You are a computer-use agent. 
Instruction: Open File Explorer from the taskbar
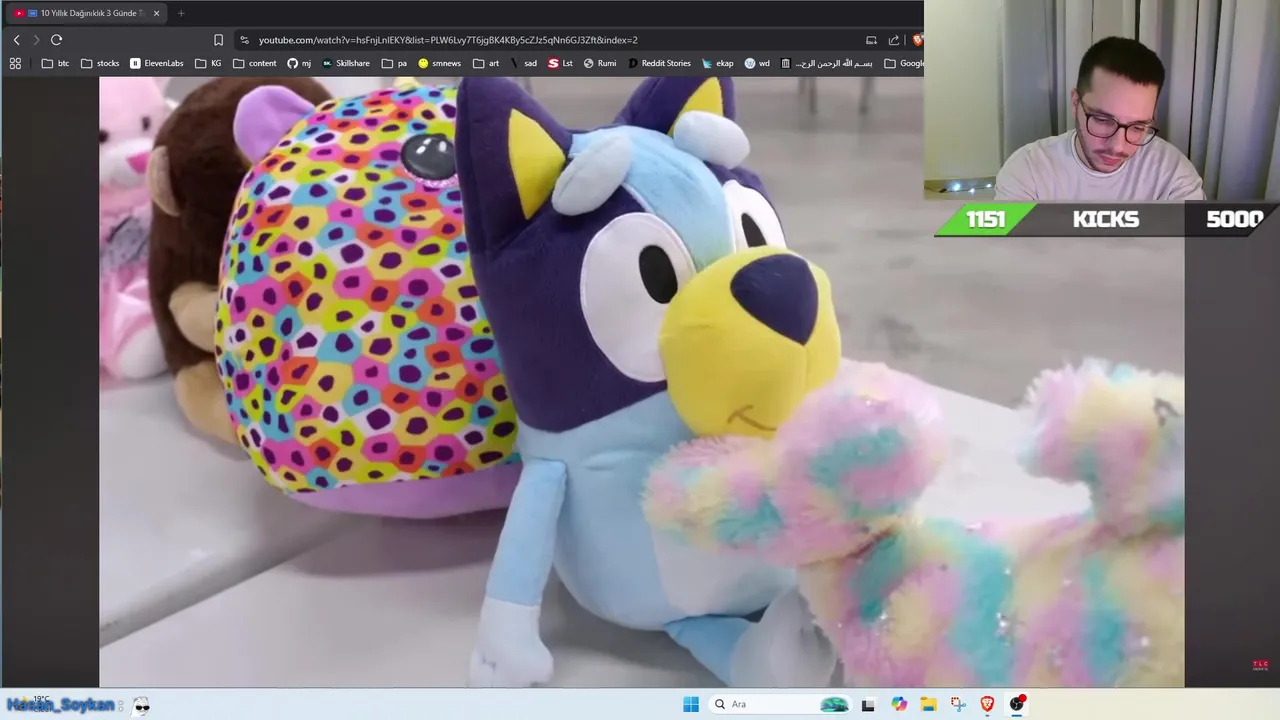(x=928, y=704)
